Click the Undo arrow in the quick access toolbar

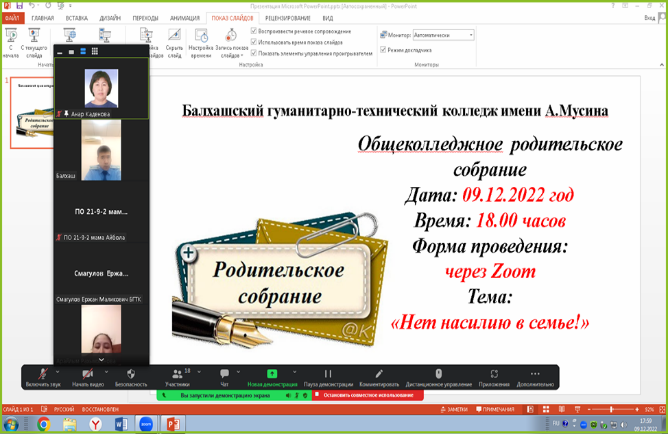point(32,6)
